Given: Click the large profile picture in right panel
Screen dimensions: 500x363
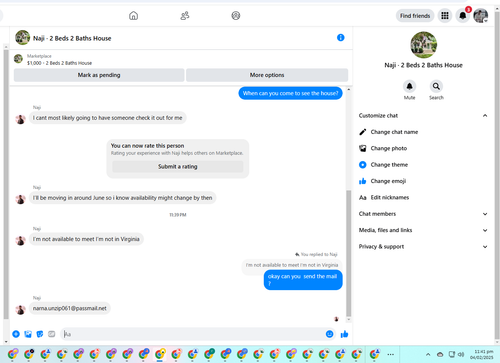Looking at the screenshot, I should [x=423, y=45].
